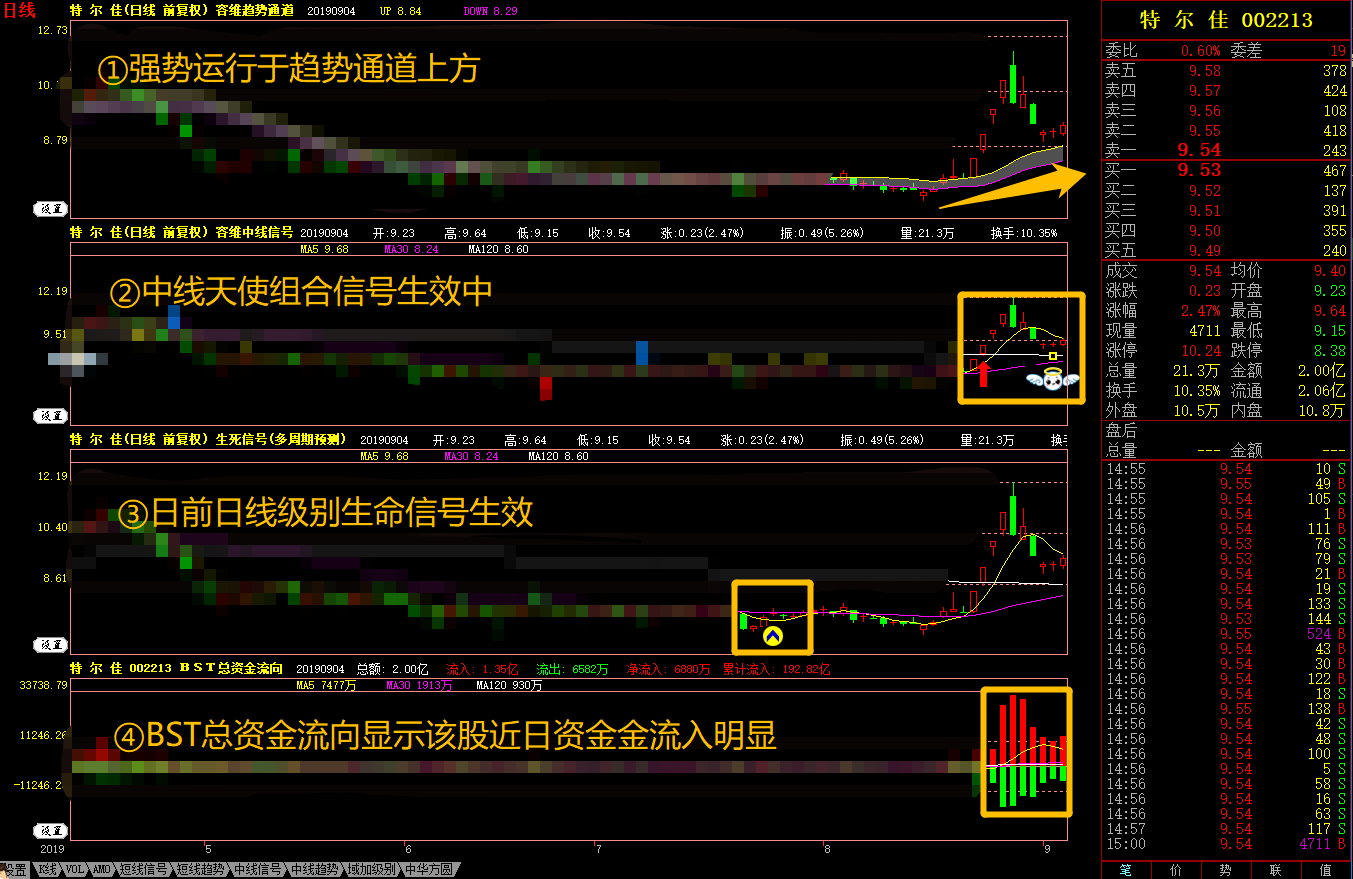Click the 涨停 10.24 value

click(1200, 350)
